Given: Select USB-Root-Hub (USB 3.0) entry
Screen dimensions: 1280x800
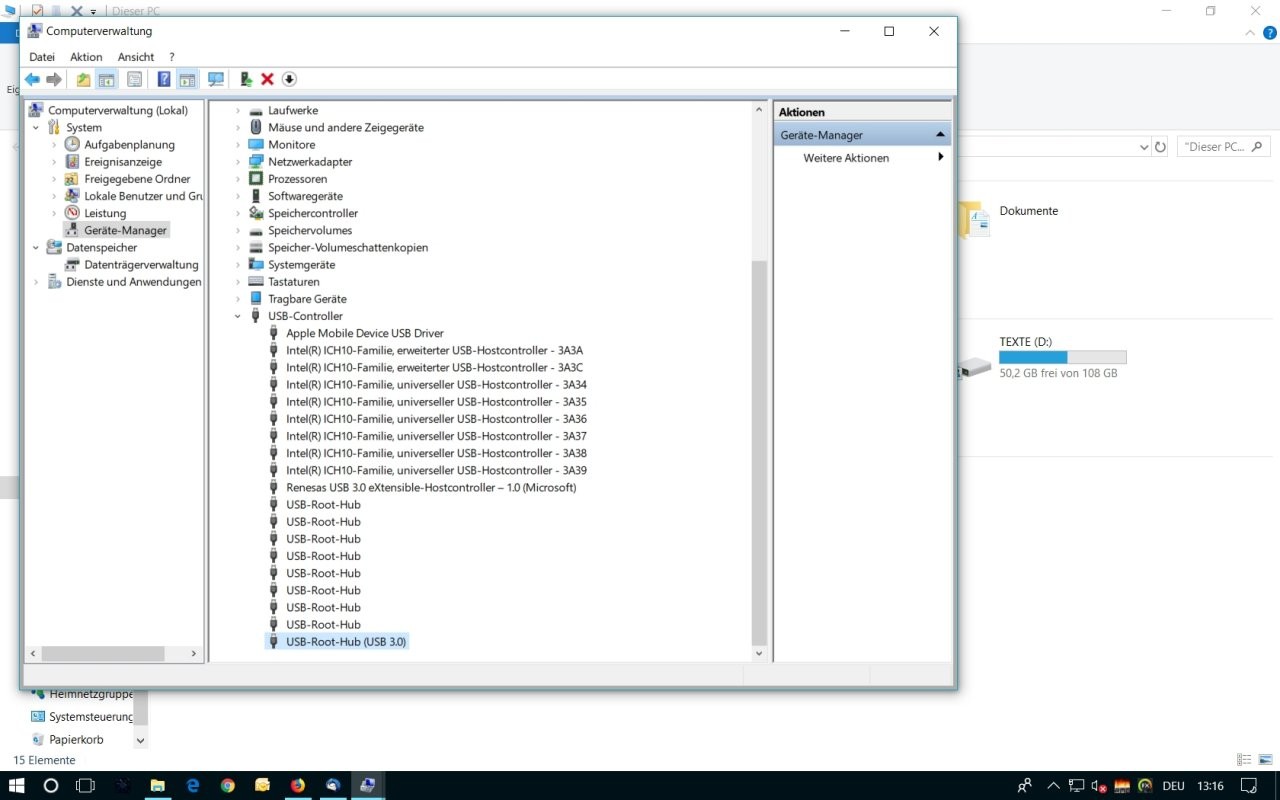Looking at the screenshot, I should coord(346,641).
